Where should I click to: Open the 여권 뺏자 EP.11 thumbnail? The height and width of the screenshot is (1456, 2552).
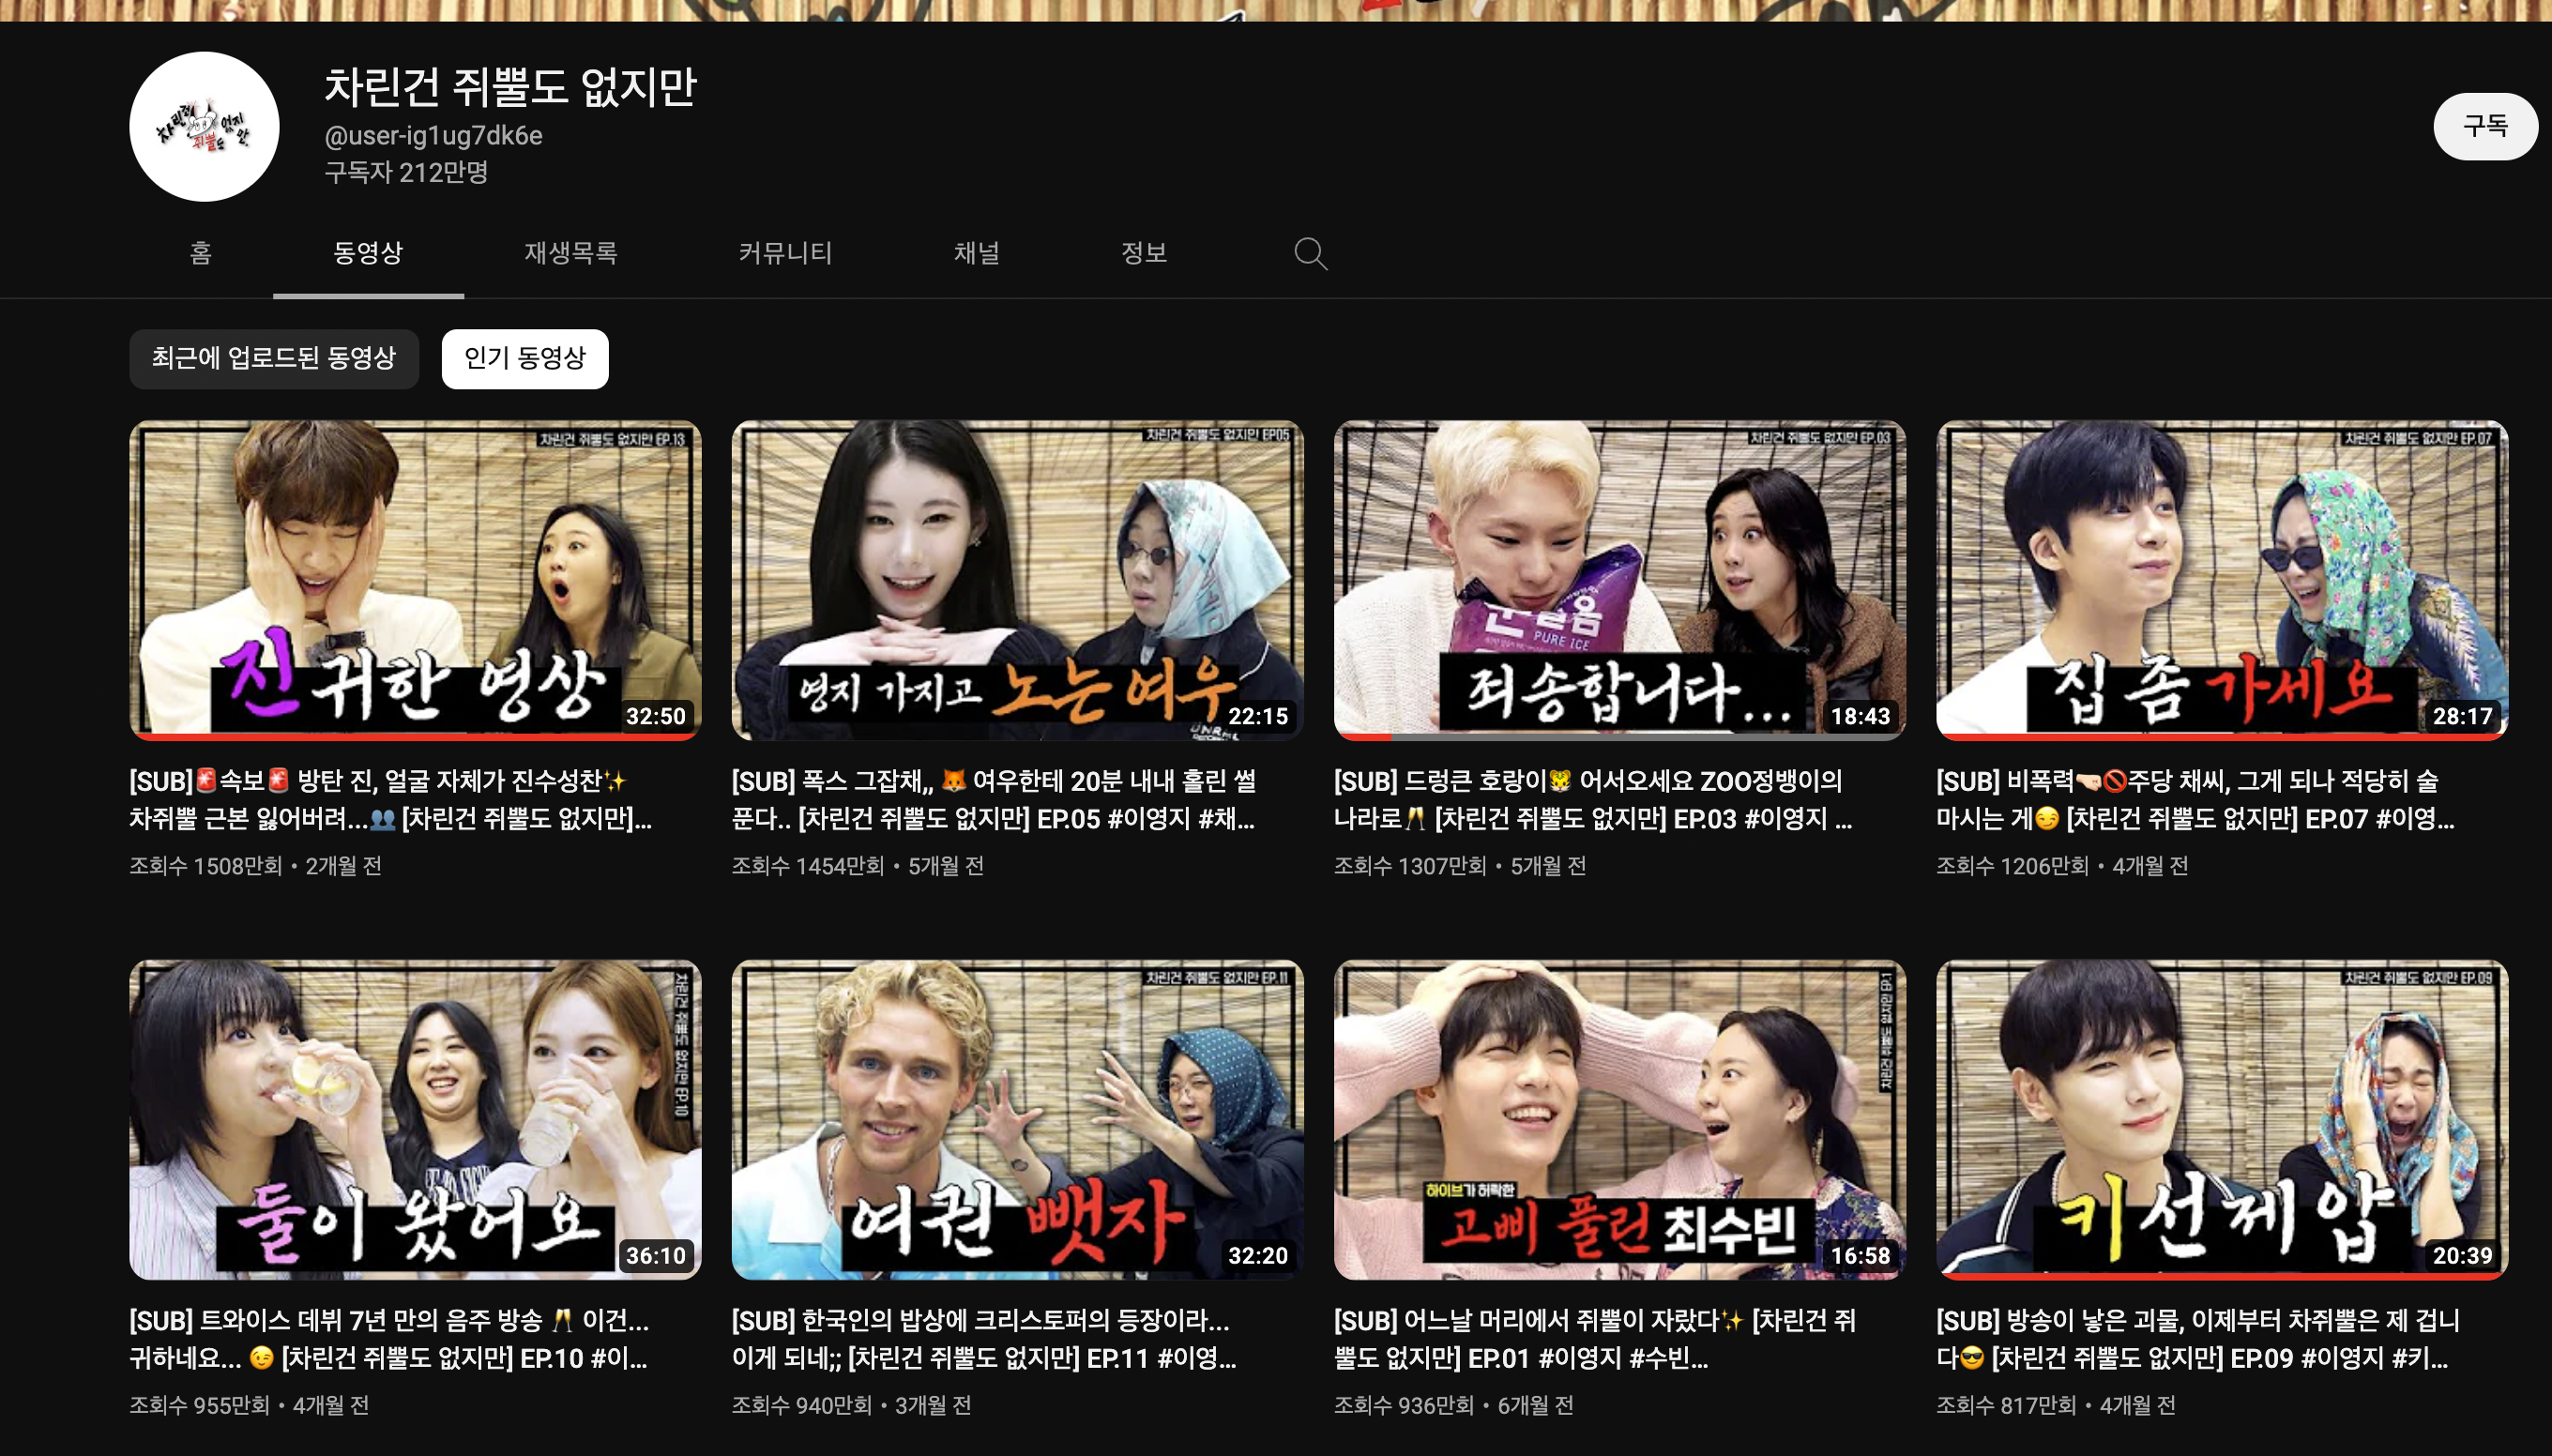point(1017,1119)
